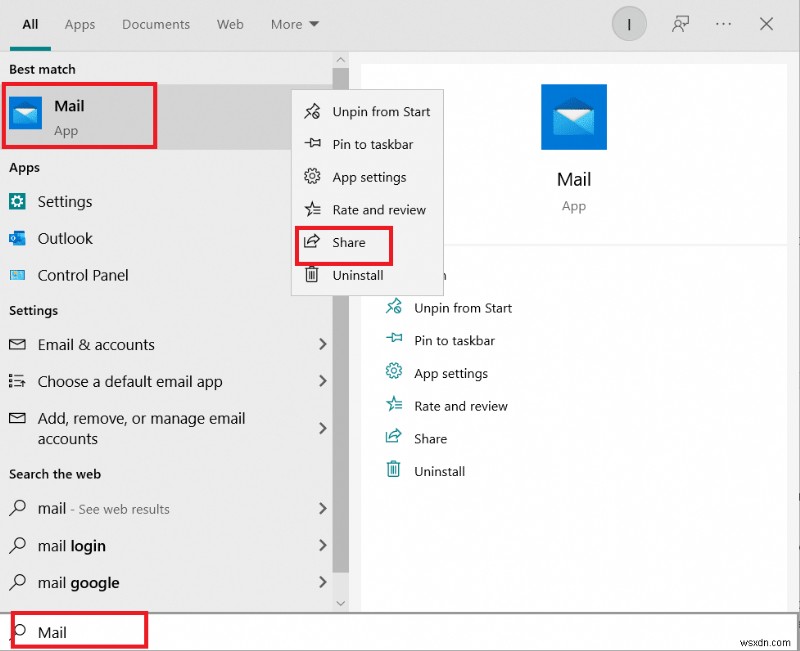800x651 pixels.
Task: Open the three-dot options menu at the top right
Action: [x=723, y=24]
